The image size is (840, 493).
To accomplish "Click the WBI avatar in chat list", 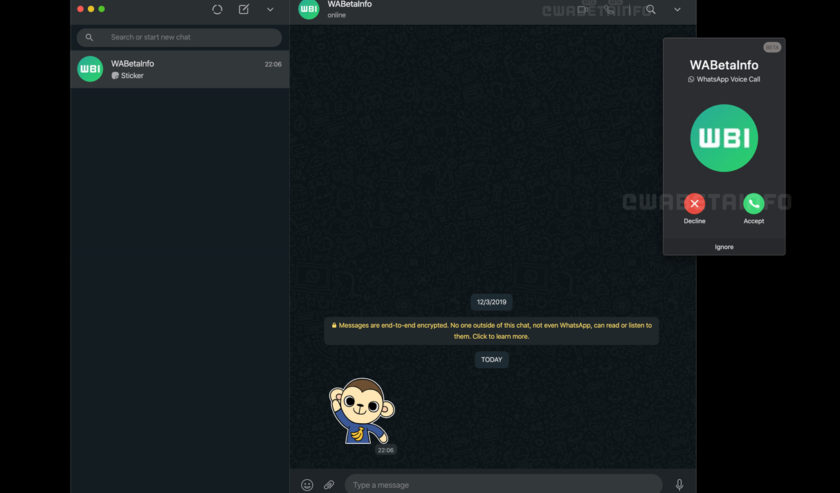I will pyautogui.click(x=90, y=69).
